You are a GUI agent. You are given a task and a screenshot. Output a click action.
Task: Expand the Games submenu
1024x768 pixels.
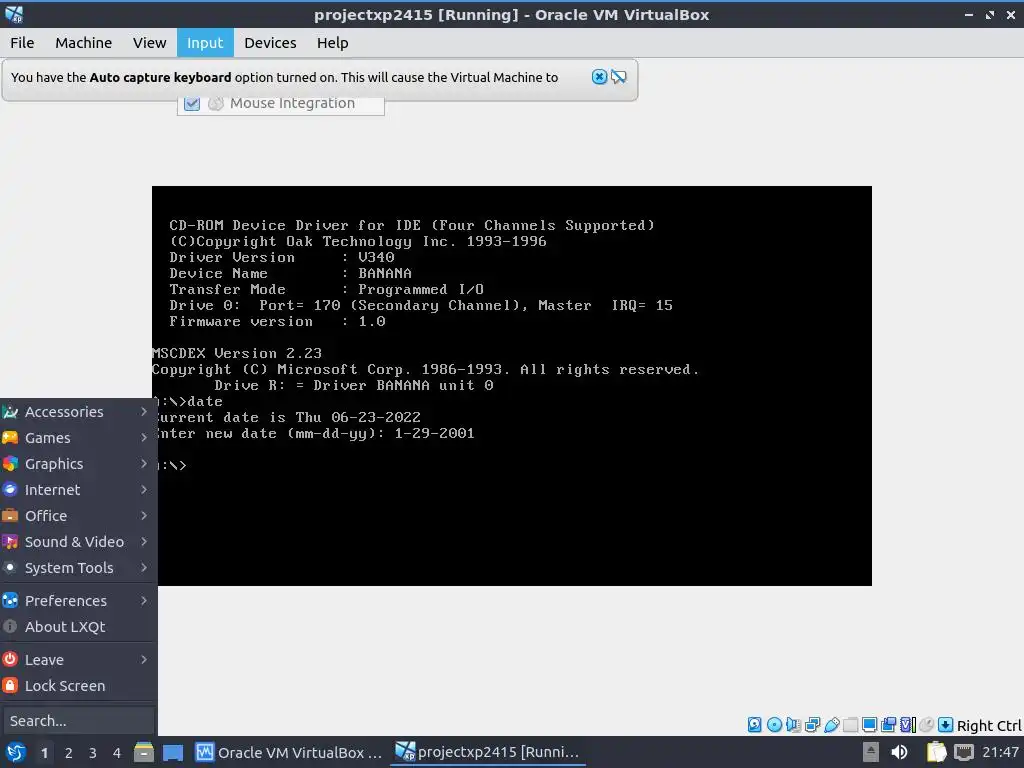[77, 438]
